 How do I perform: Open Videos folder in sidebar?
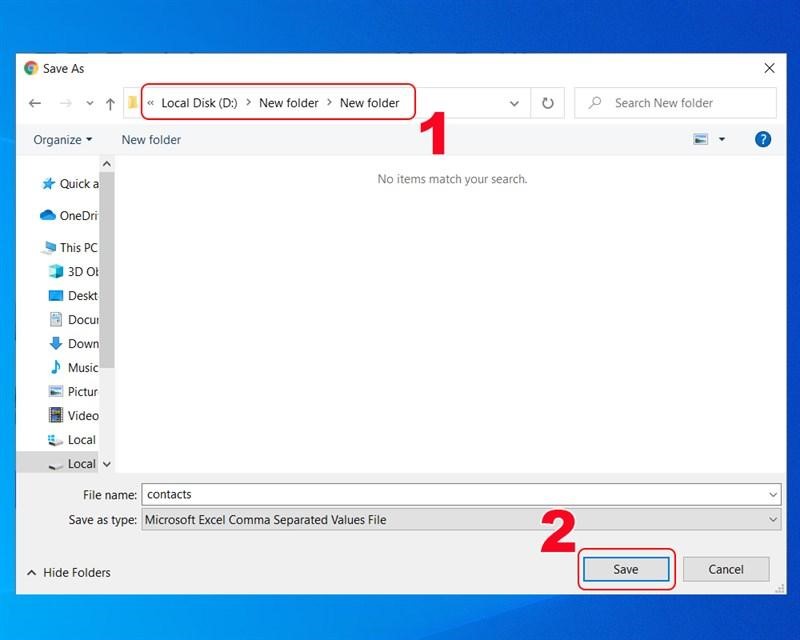[x=73, y=415]
